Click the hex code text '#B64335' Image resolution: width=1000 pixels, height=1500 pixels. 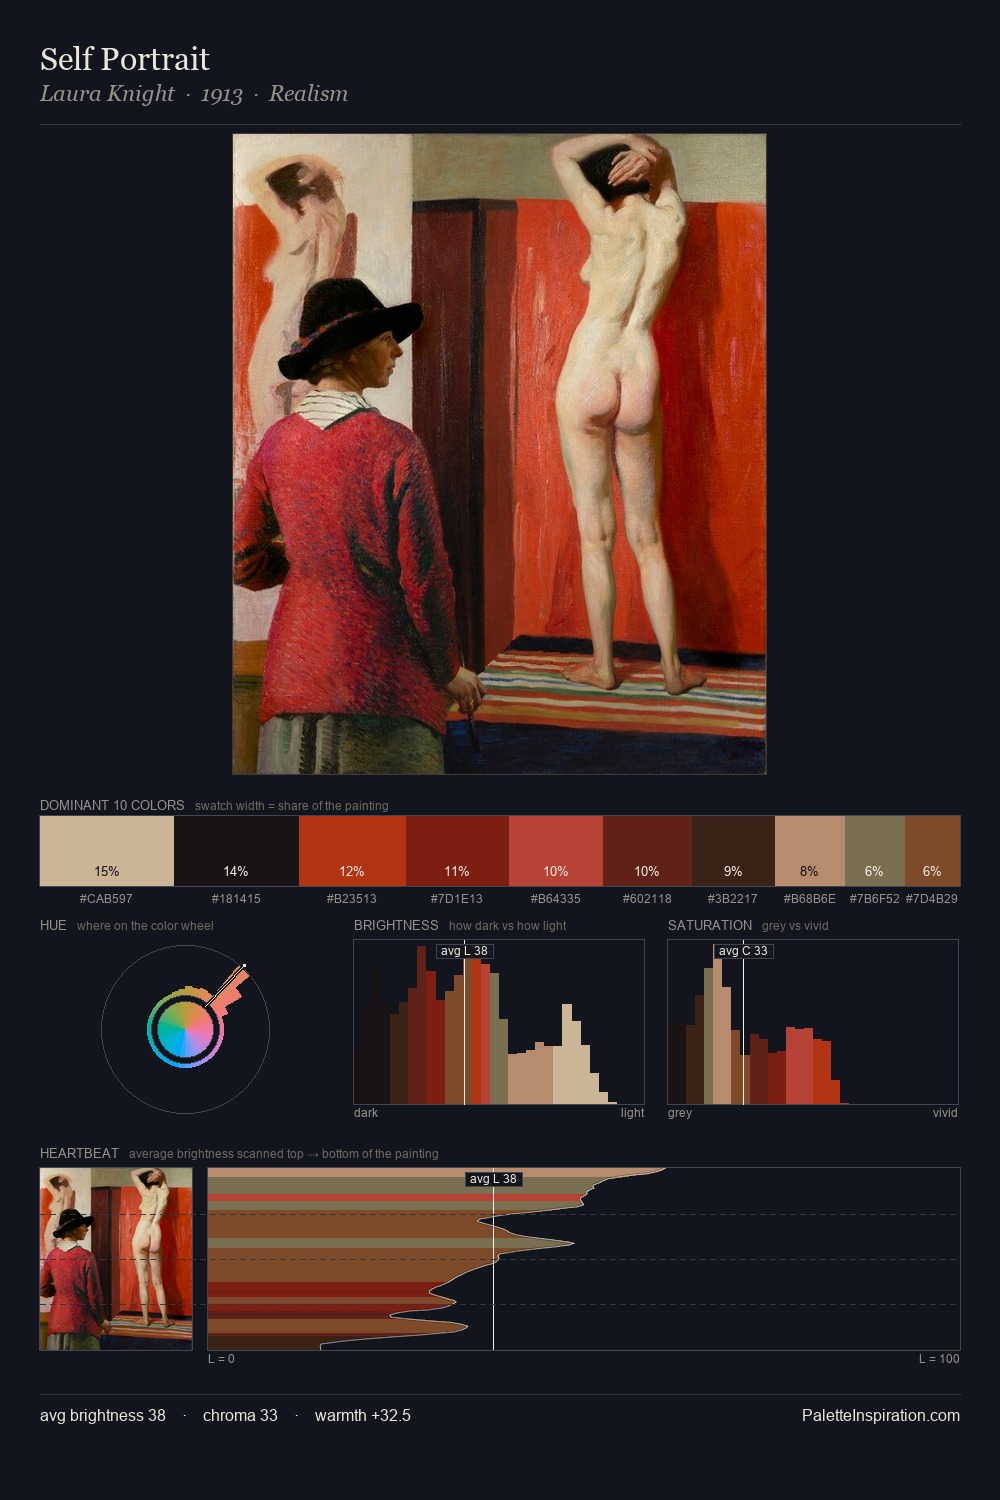pyautogui.click(x=556, y=899)
